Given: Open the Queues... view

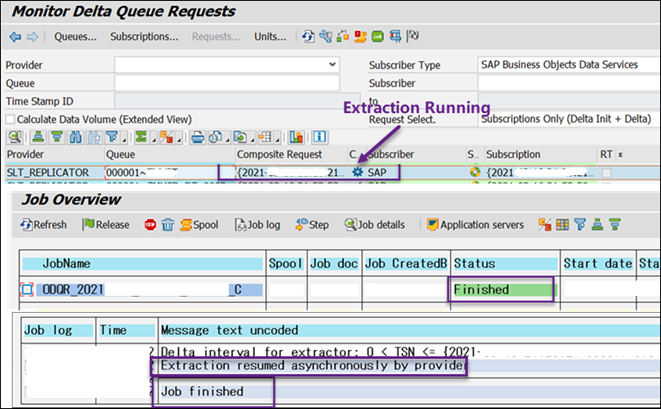Looking at the screenshot, I should pos(75,37).
